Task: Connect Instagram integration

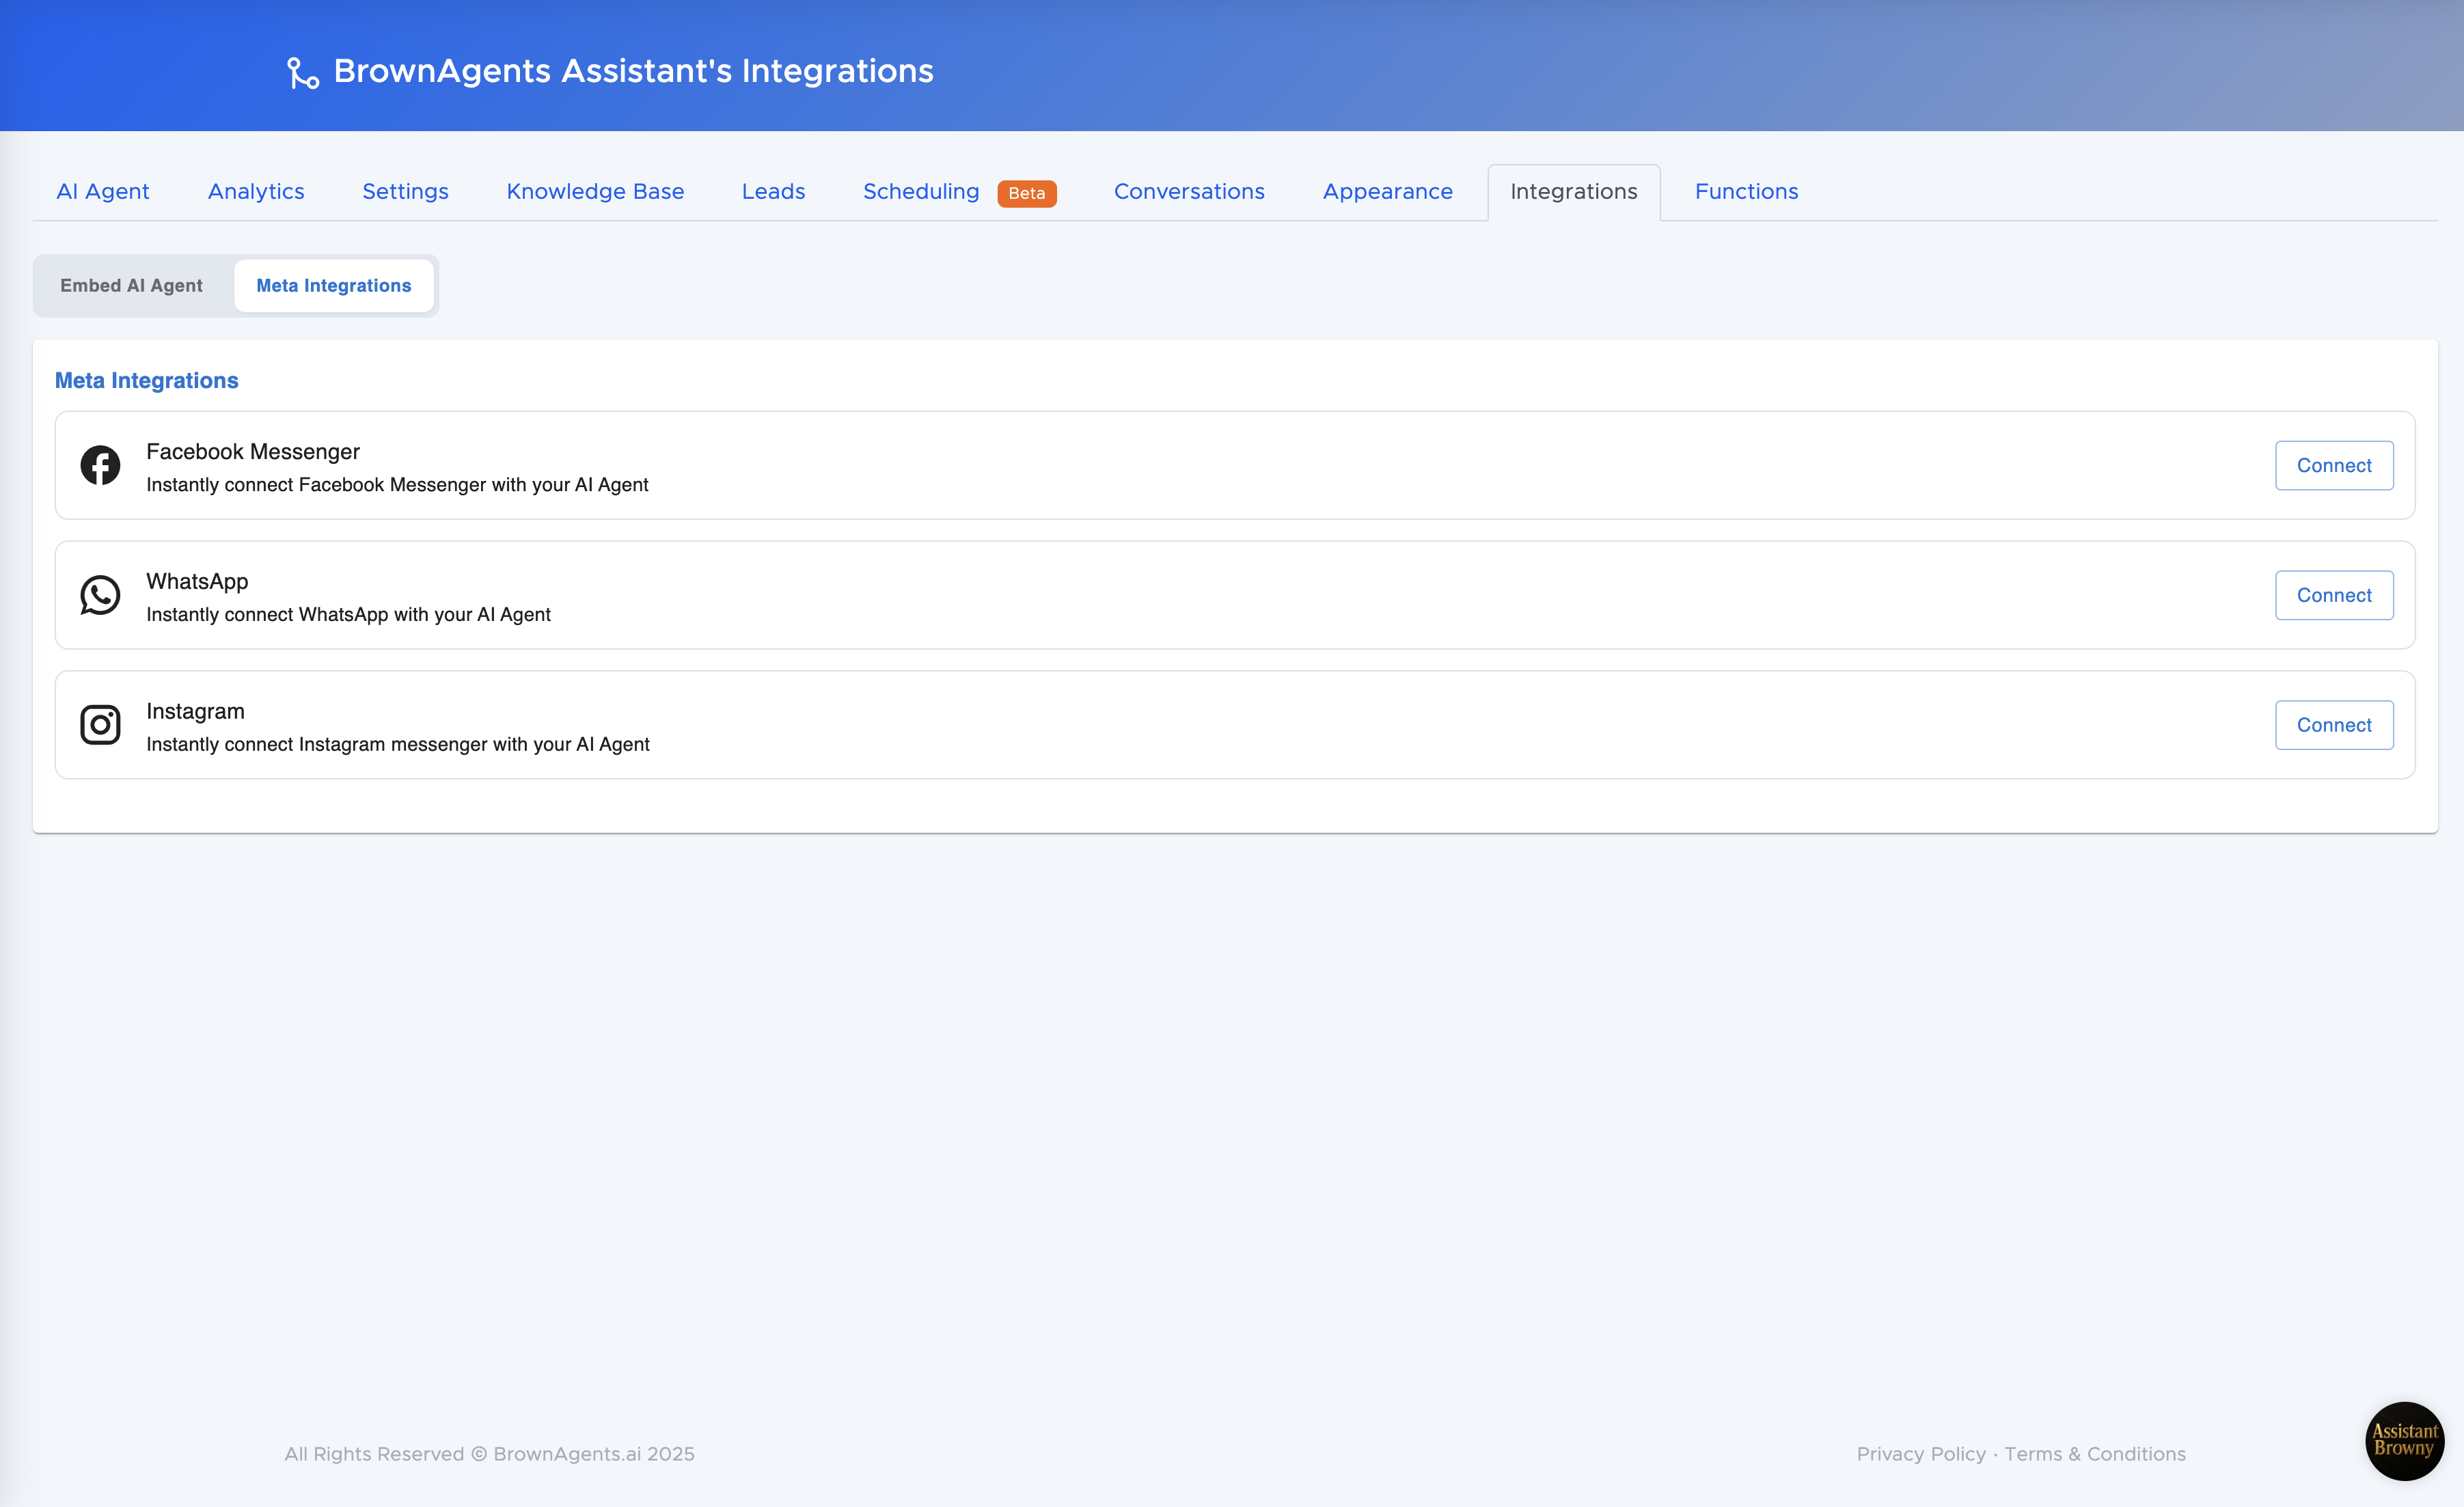Action: point(2333,725)
